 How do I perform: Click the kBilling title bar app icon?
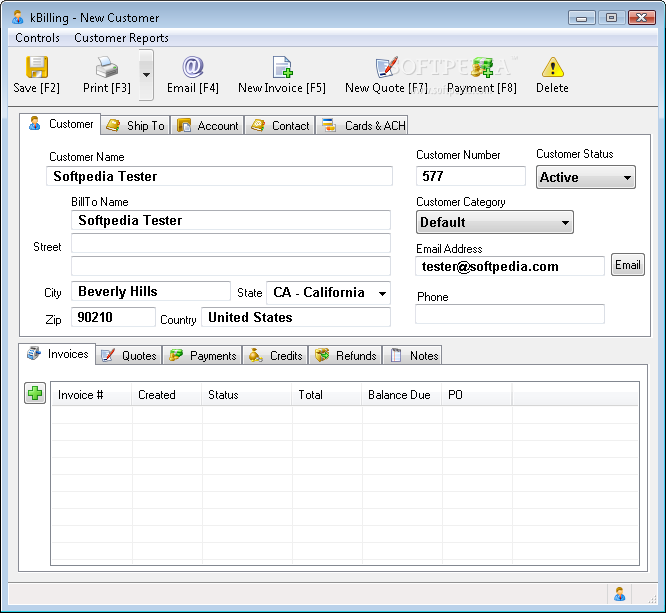17,17
